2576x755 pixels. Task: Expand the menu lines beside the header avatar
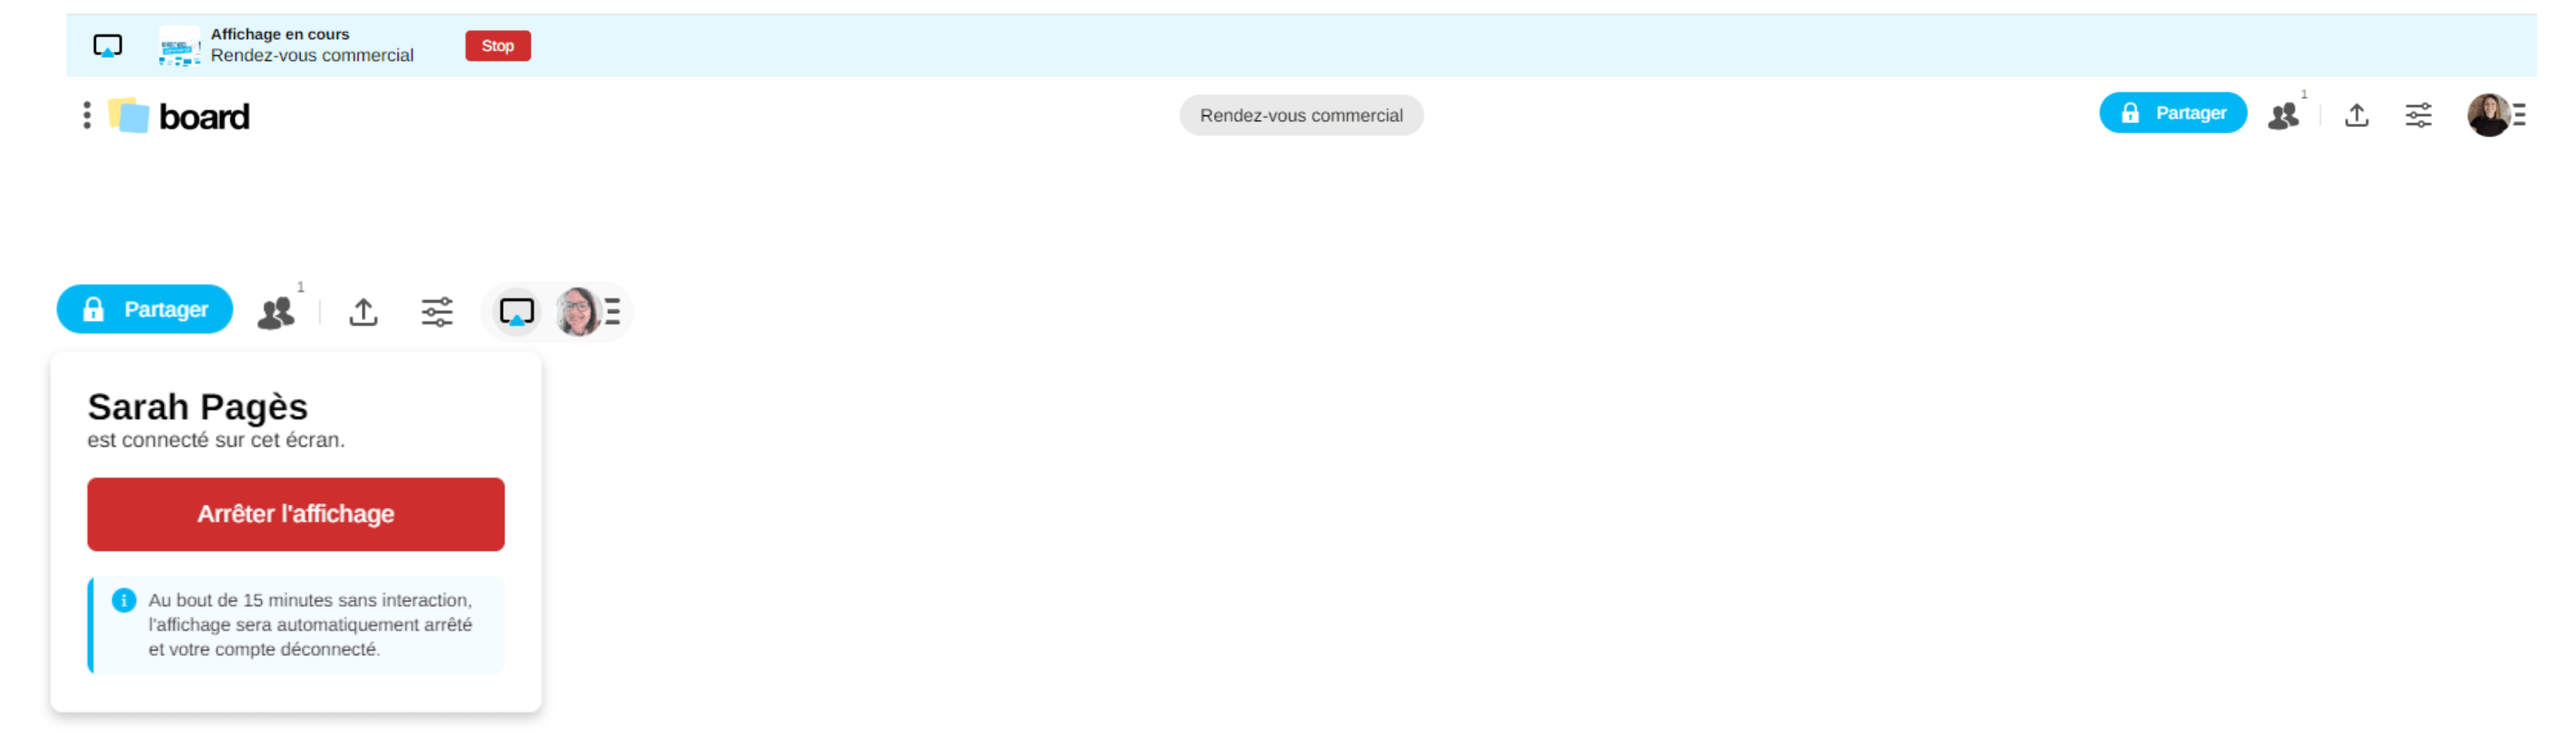click(x=2520, y=116)
